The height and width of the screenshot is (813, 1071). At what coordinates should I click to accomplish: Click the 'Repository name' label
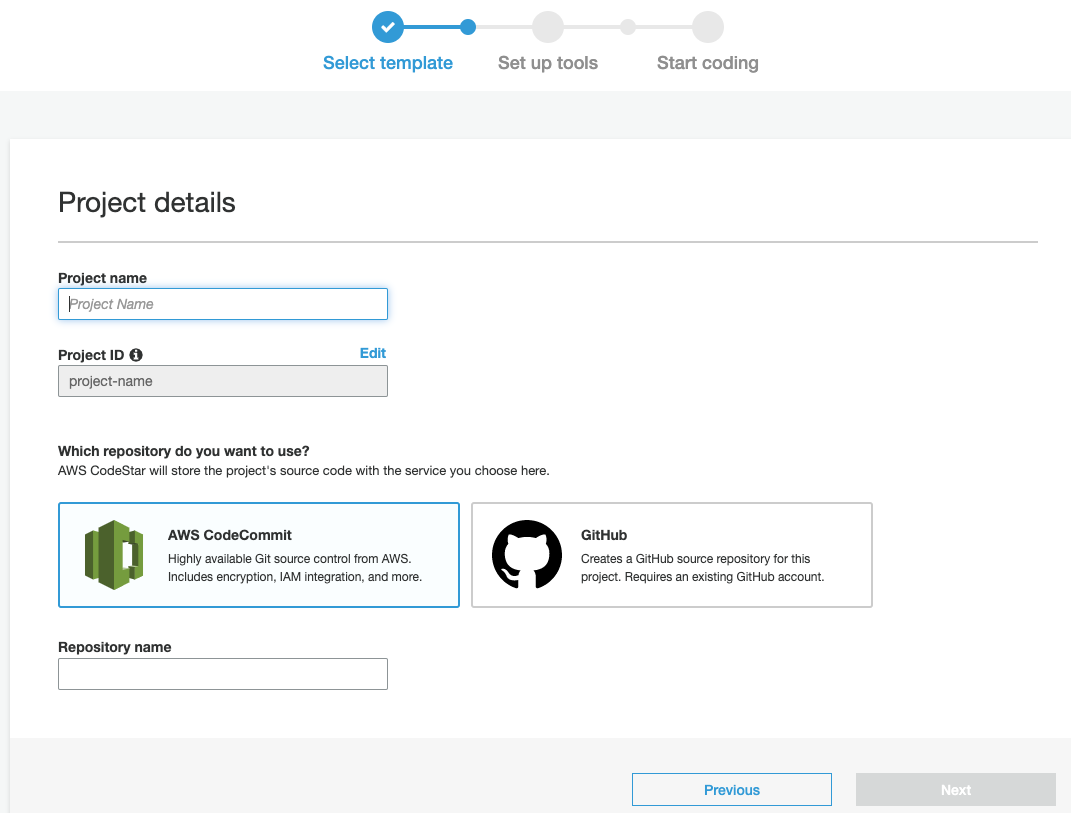[x=115, y=647]
